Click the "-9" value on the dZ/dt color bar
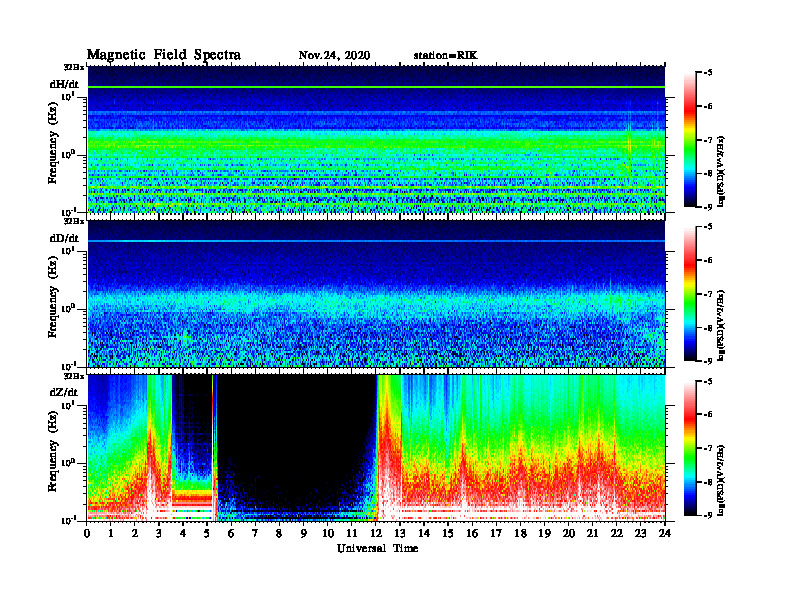 coord(708,515)
